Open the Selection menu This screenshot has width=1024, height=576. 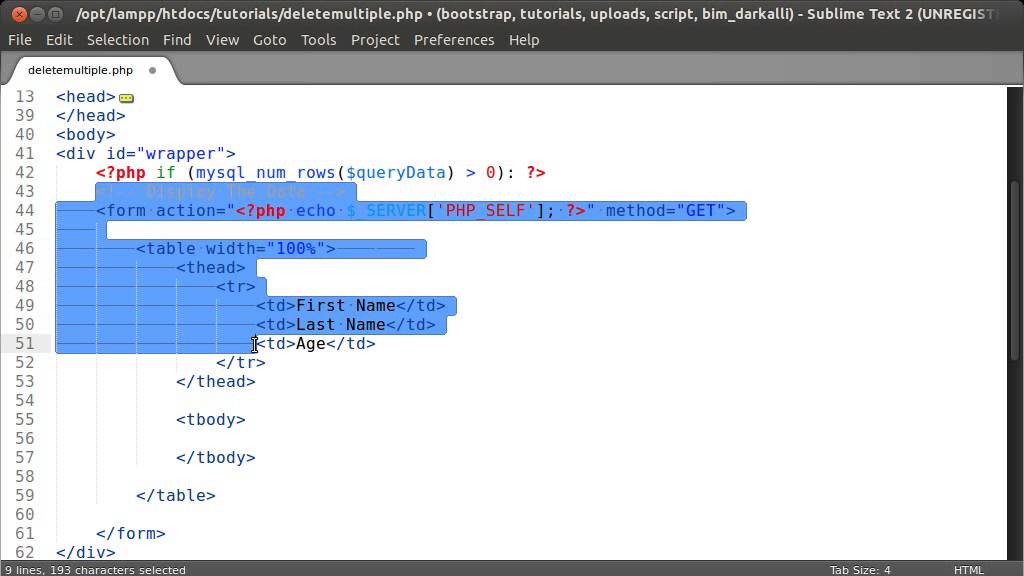pyautogui.click(x=118, y=40)
